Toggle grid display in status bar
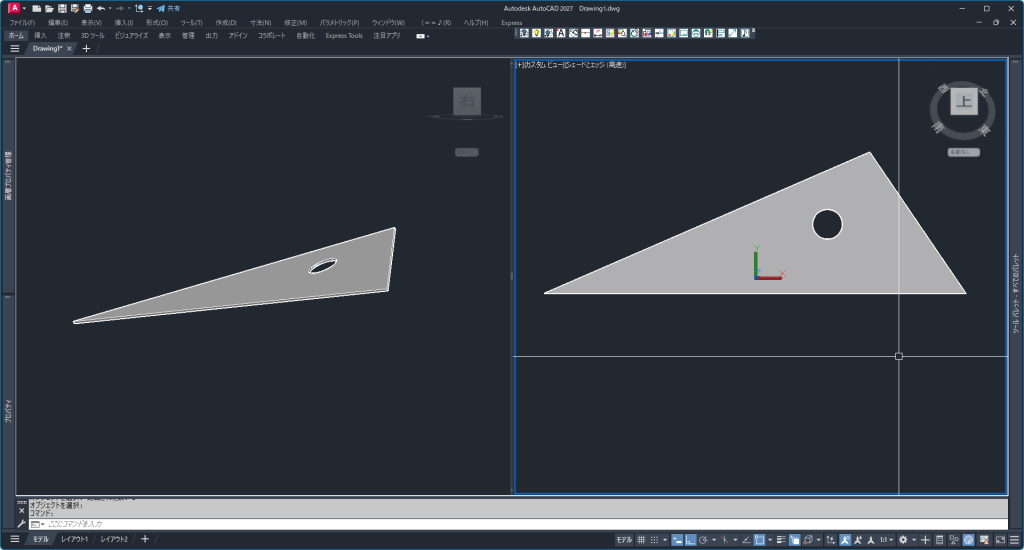This screenshot has height=550, width=1024. coord(641,540)
